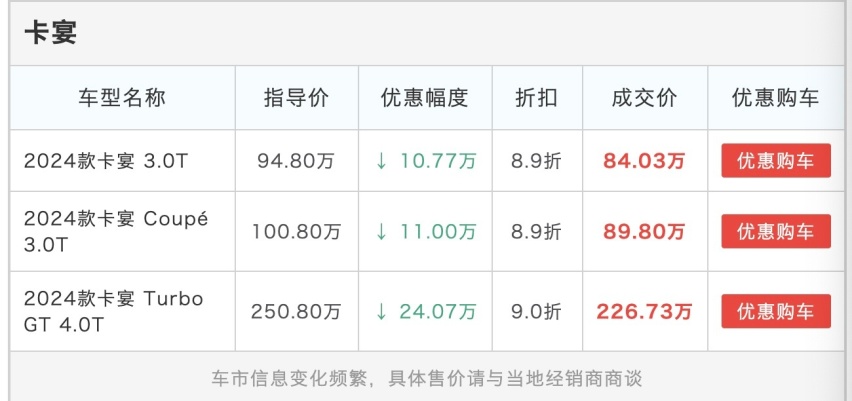Select guide price 100.80万

(297, 232)
